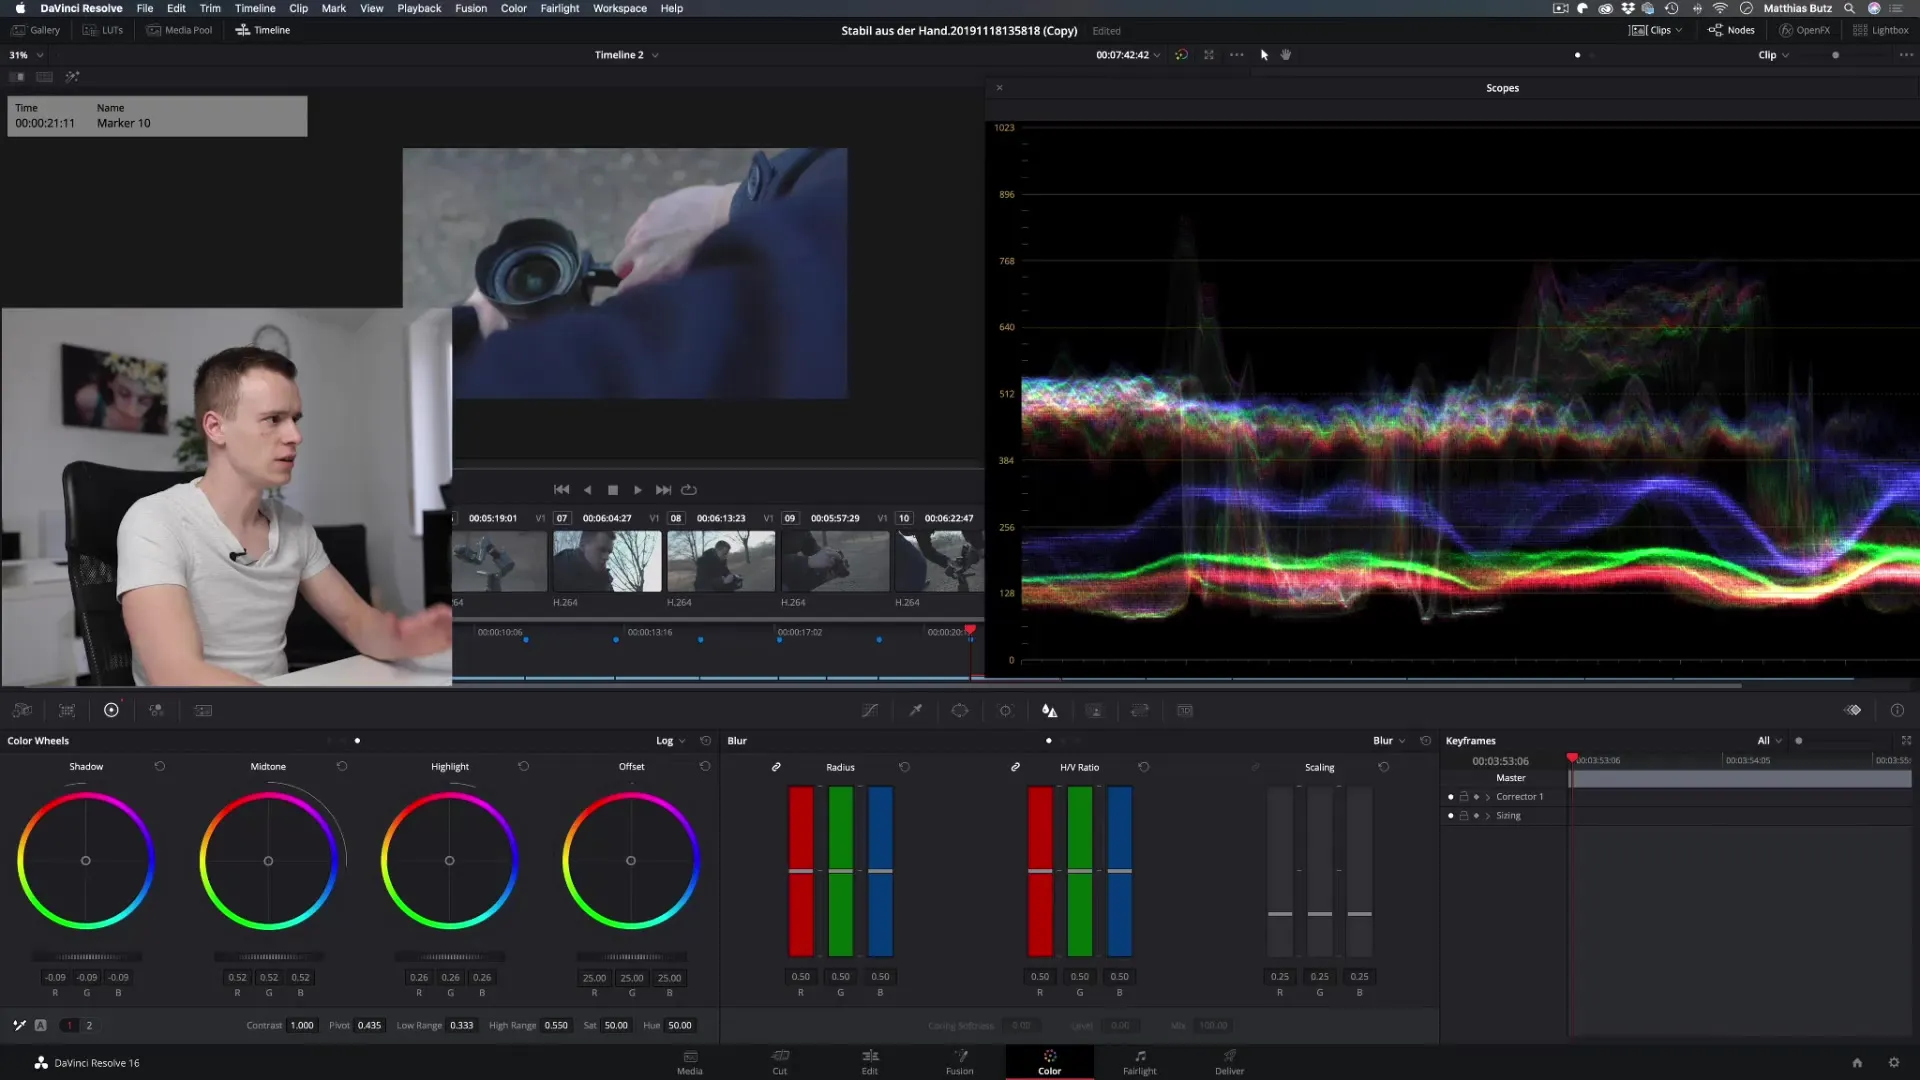This screenshot has height=1080, width=1920.
Task: Open the LUTs panel
Action: click(103, 30)
